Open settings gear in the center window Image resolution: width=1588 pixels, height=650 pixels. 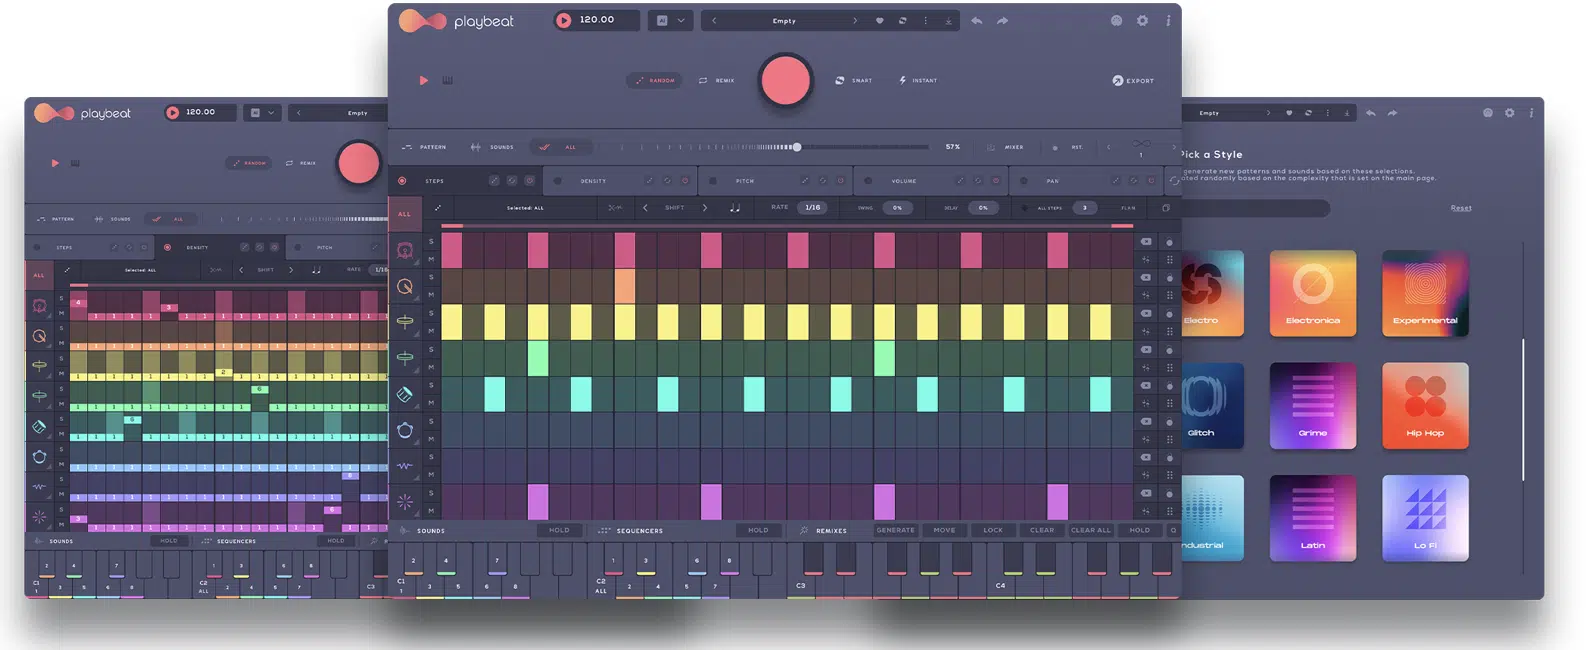1143,21
